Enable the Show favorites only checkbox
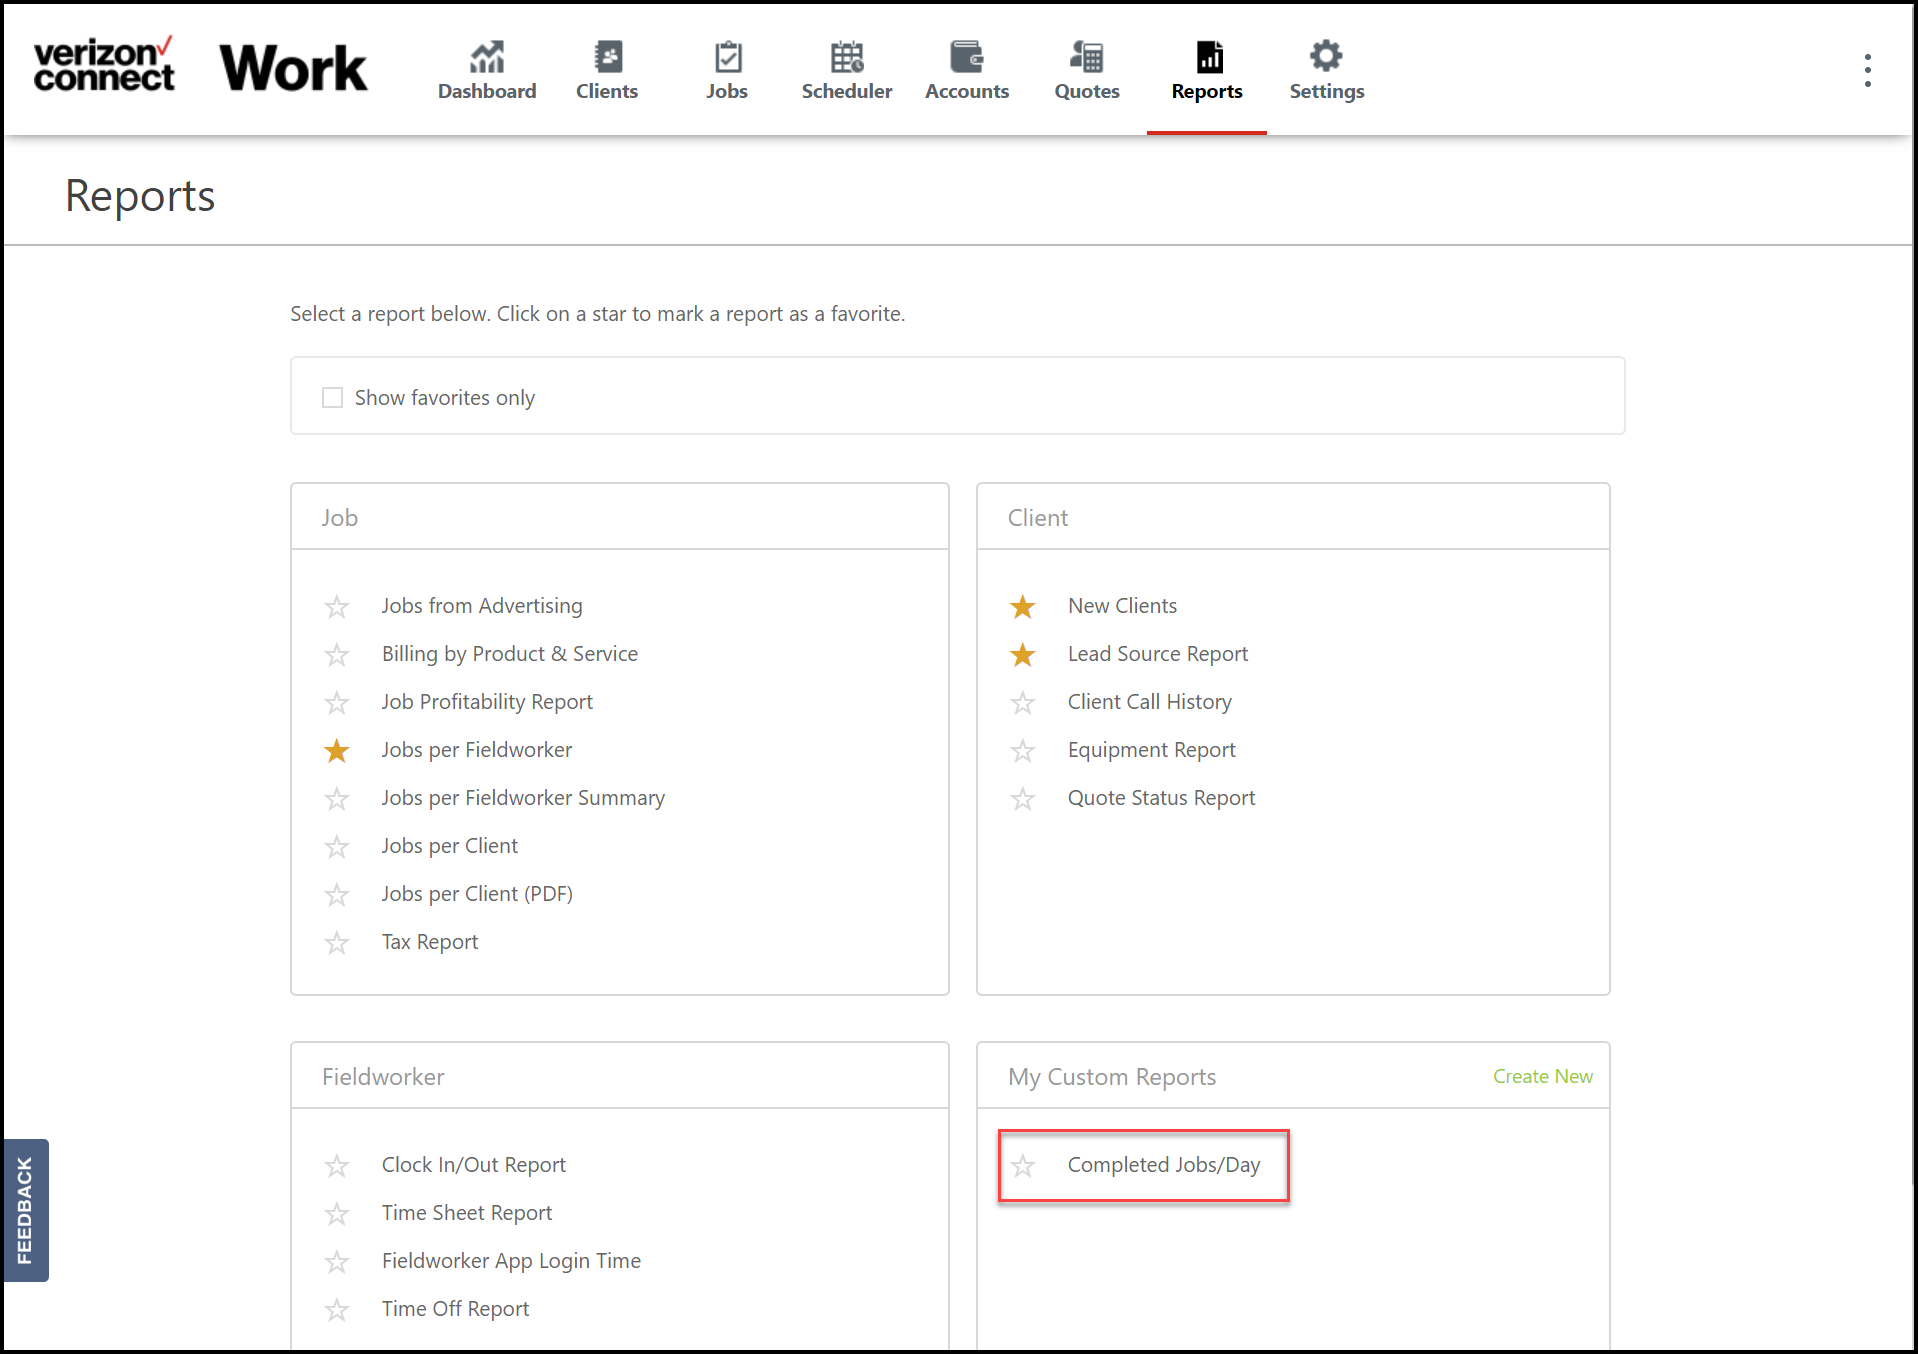 332,398
